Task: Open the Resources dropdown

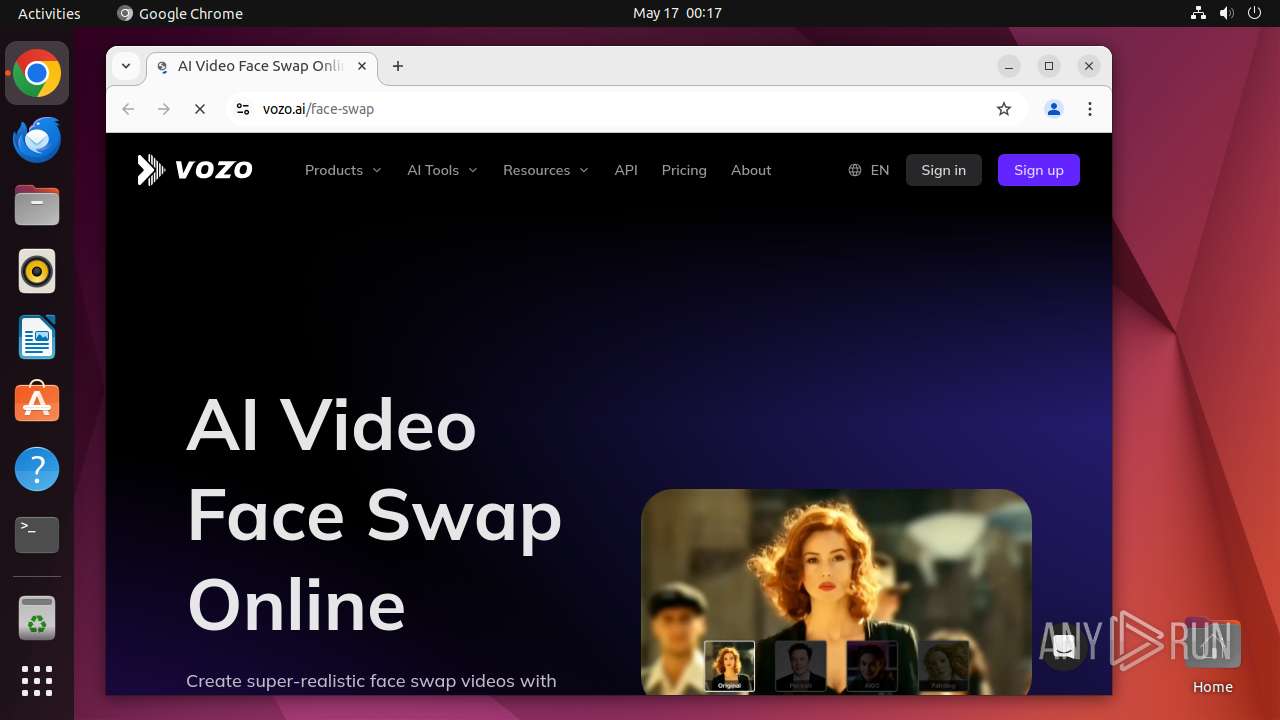Action: click(546, 170)
